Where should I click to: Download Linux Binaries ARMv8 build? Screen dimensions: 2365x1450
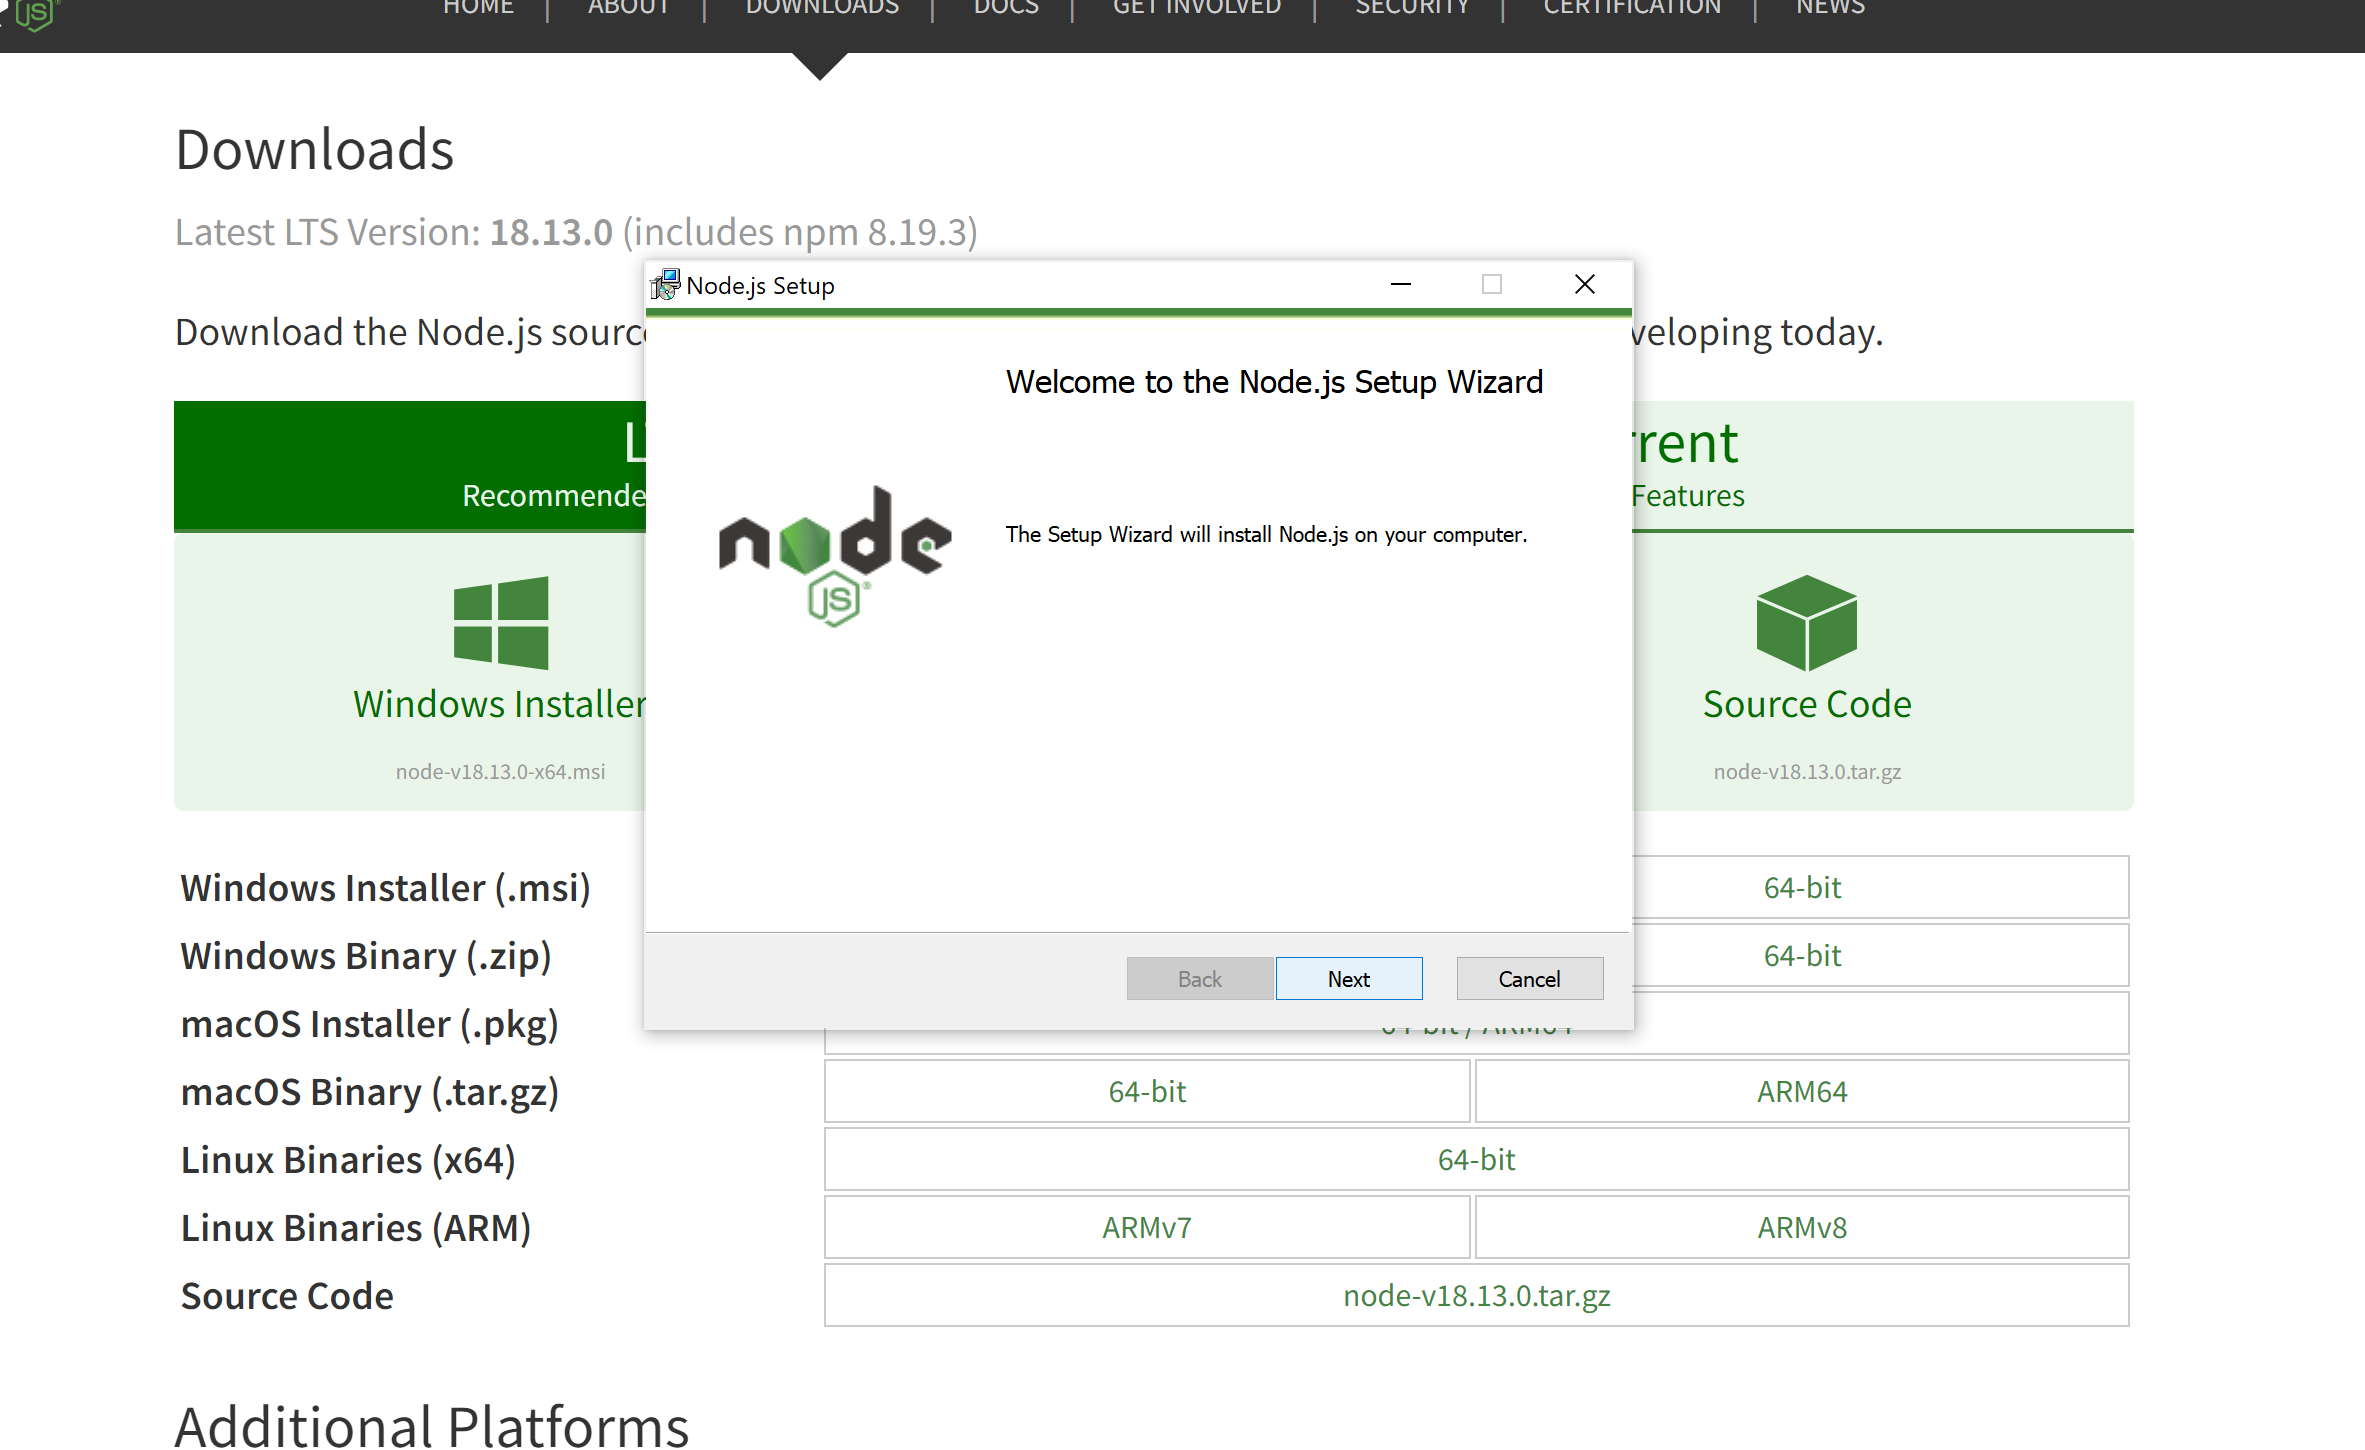(x=1802, y=1227)
